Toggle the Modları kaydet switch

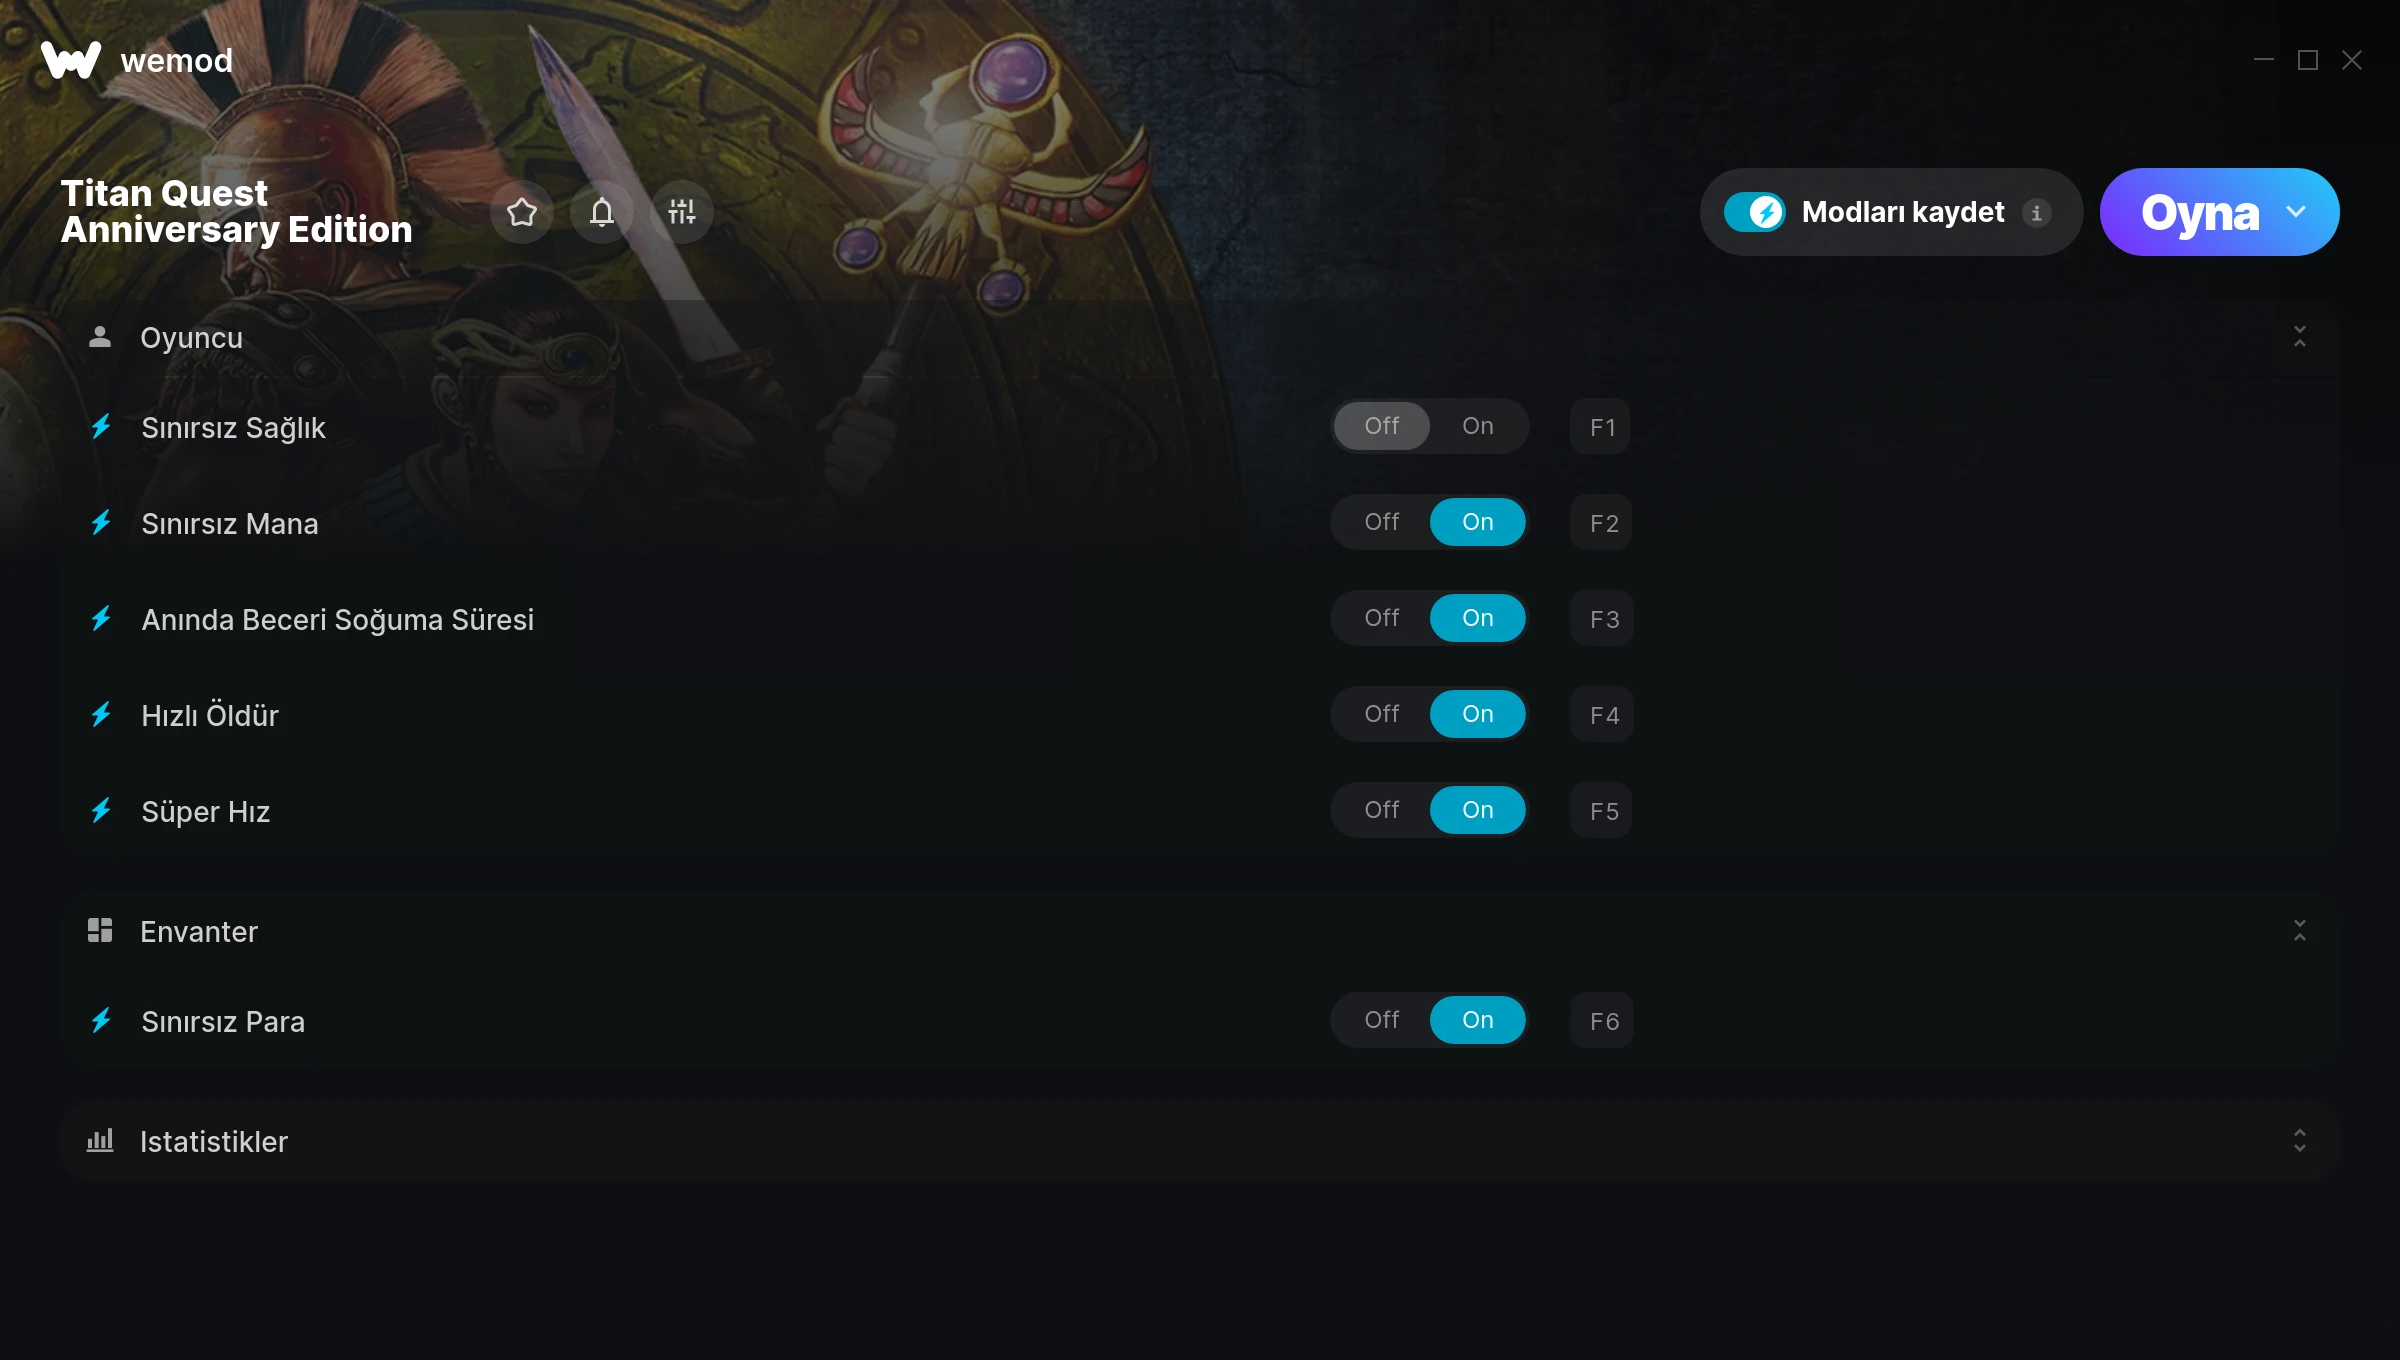1755,212
